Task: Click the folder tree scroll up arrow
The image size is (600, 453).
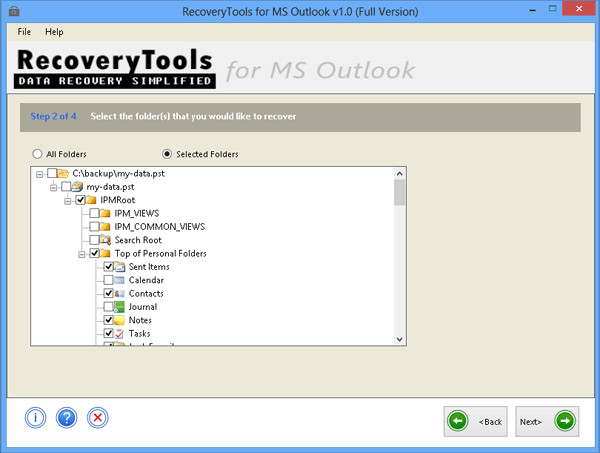Action: (400, 174)
